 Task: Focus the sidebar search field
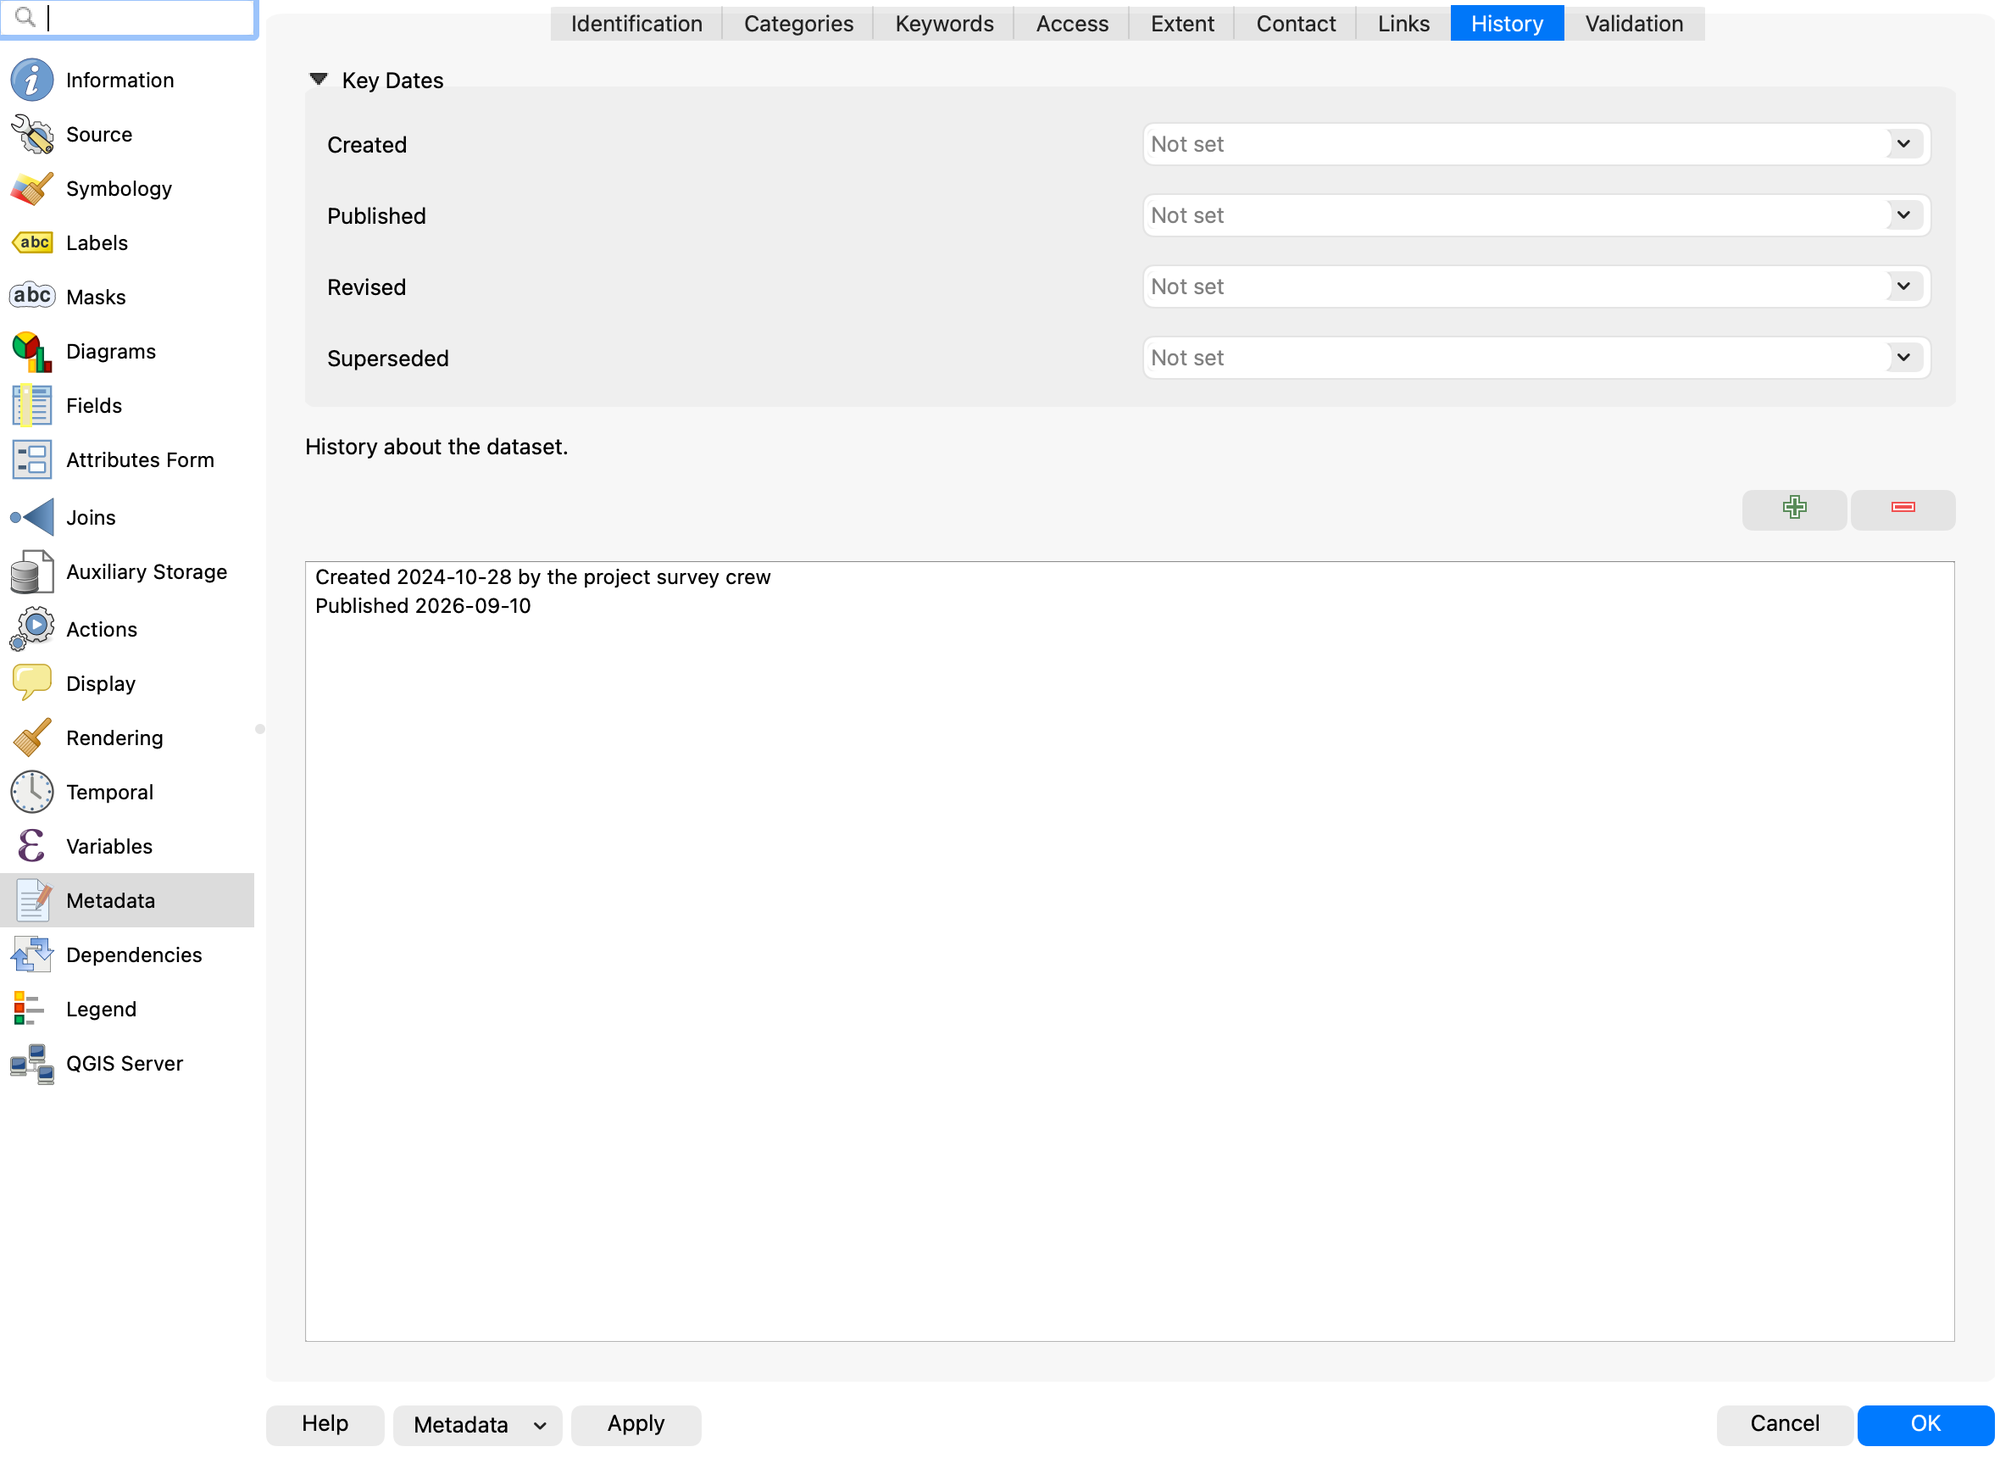pos(129,18)
